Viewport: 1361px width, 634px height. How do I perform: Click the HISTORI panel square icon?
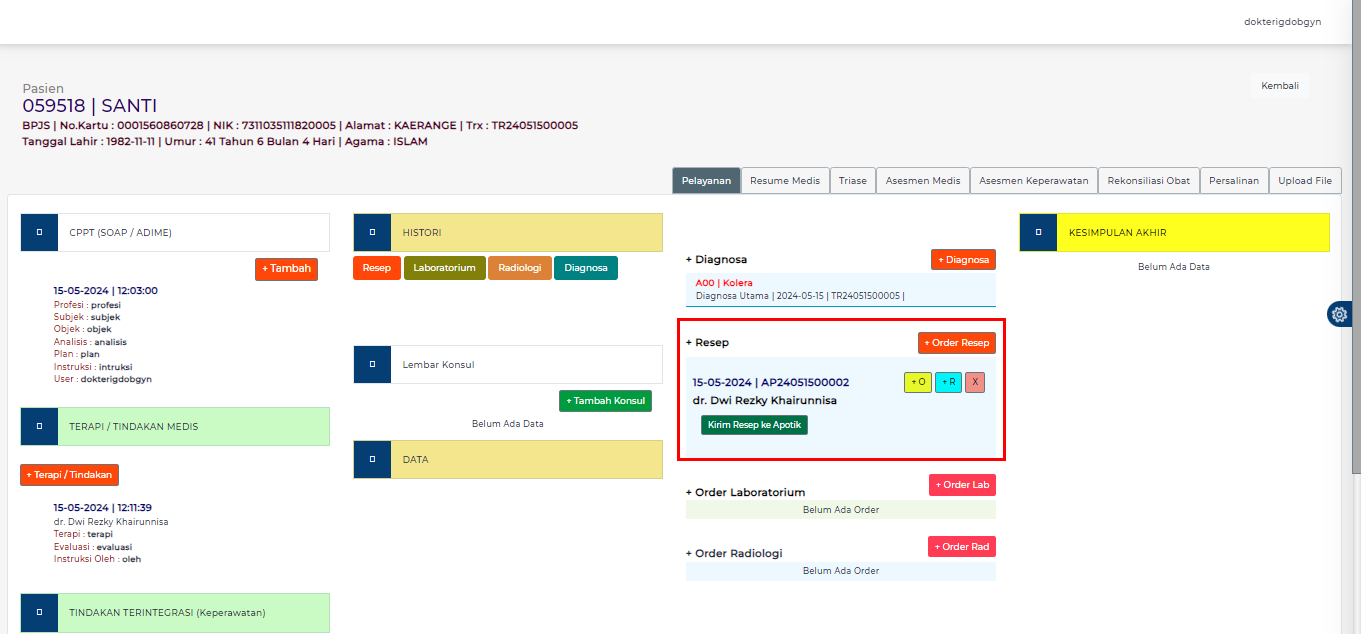pos(372,232)
